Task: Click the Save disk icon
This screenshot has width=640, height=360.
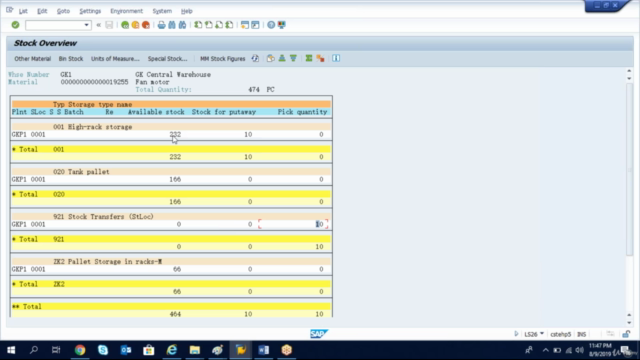Action: 109,25
